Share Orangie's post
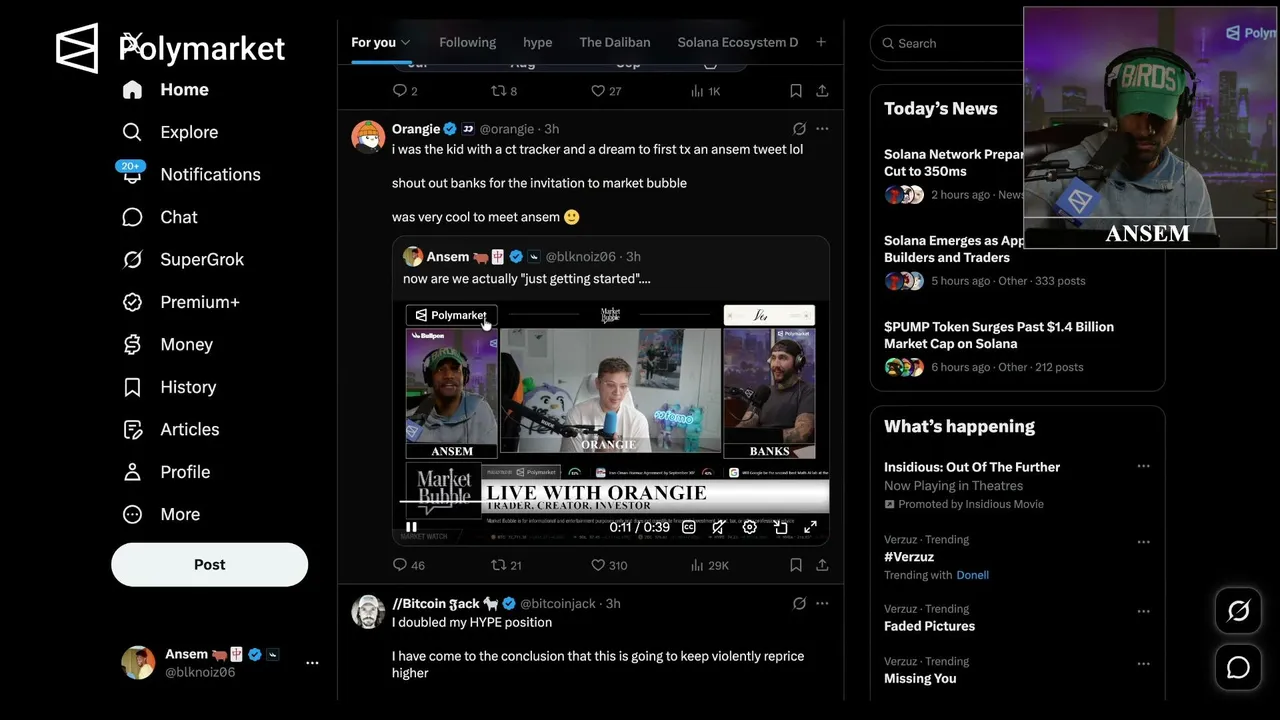 [822, 565]
